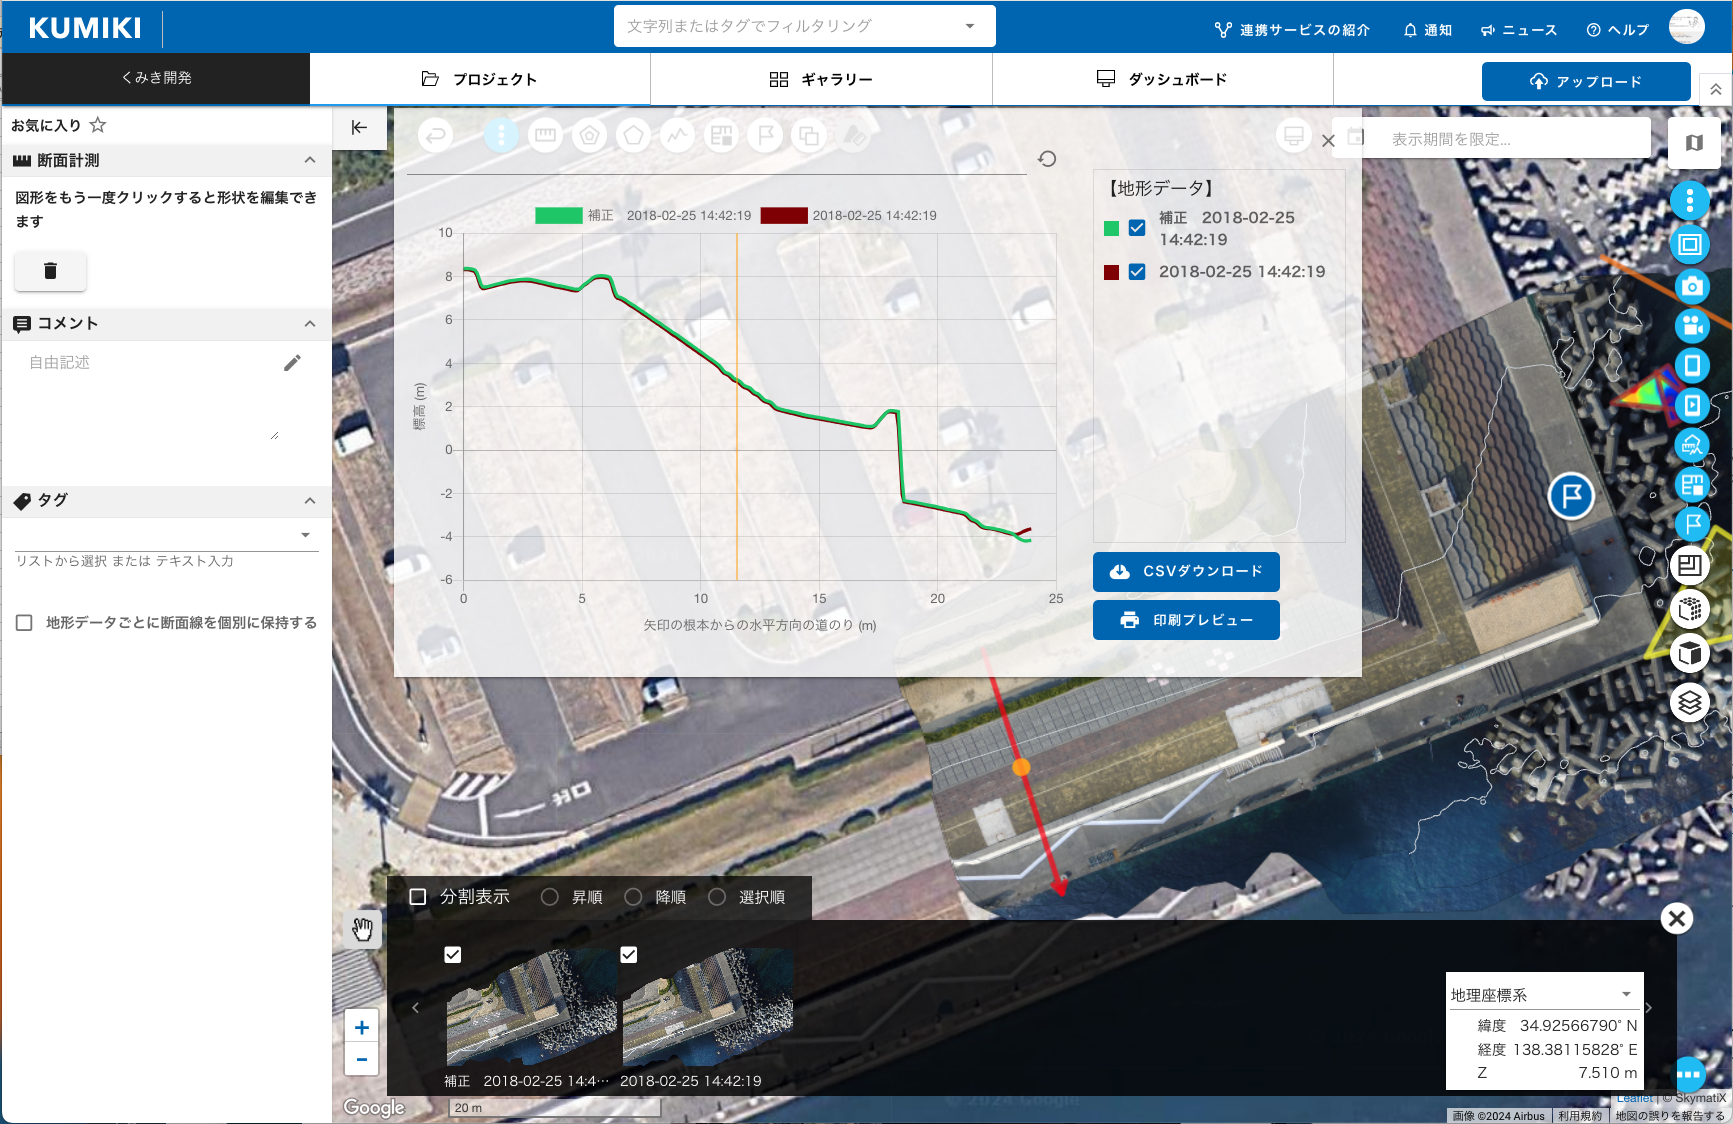Click the 3D solid cube icon

(x=1690, y=654)
